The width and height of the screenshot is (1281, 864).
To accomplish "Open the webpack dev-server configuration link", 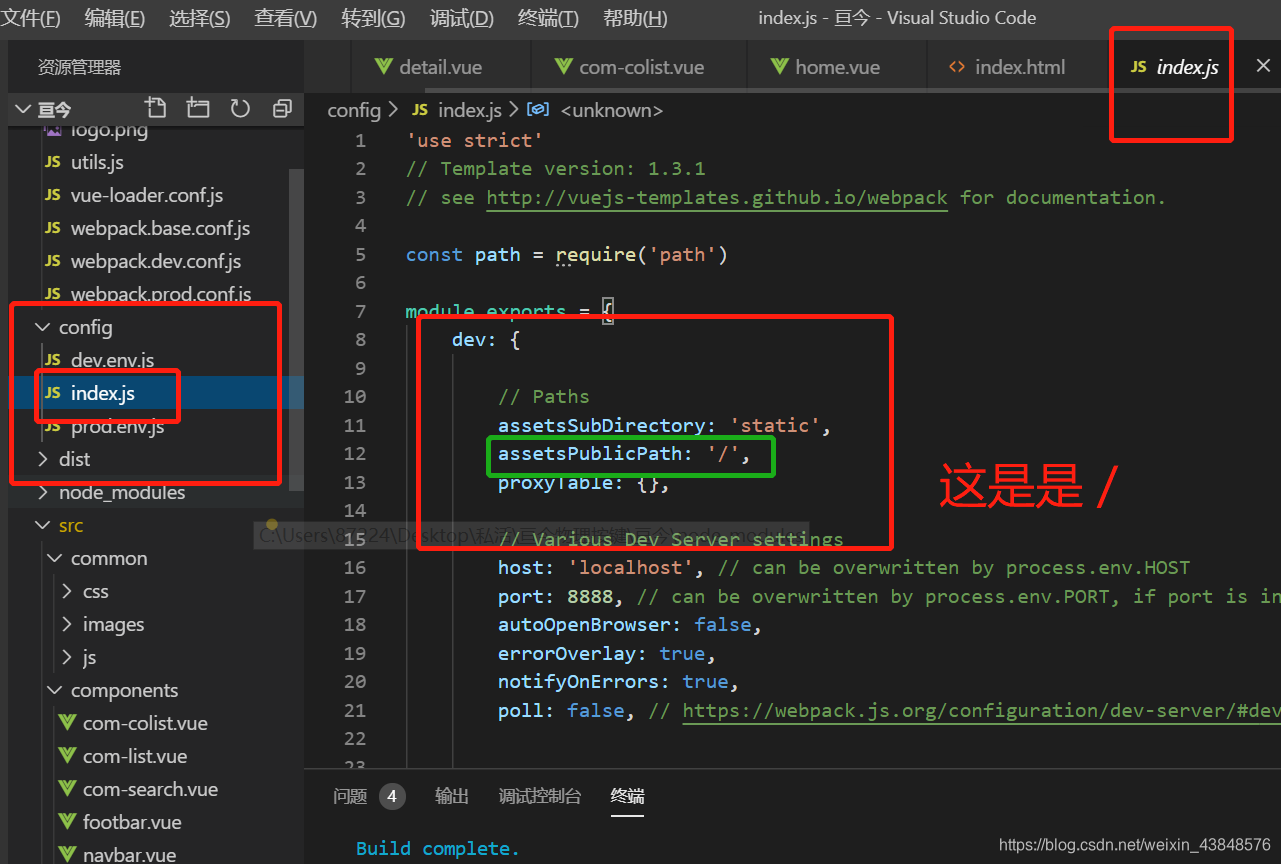I will (x=981, y=711).
